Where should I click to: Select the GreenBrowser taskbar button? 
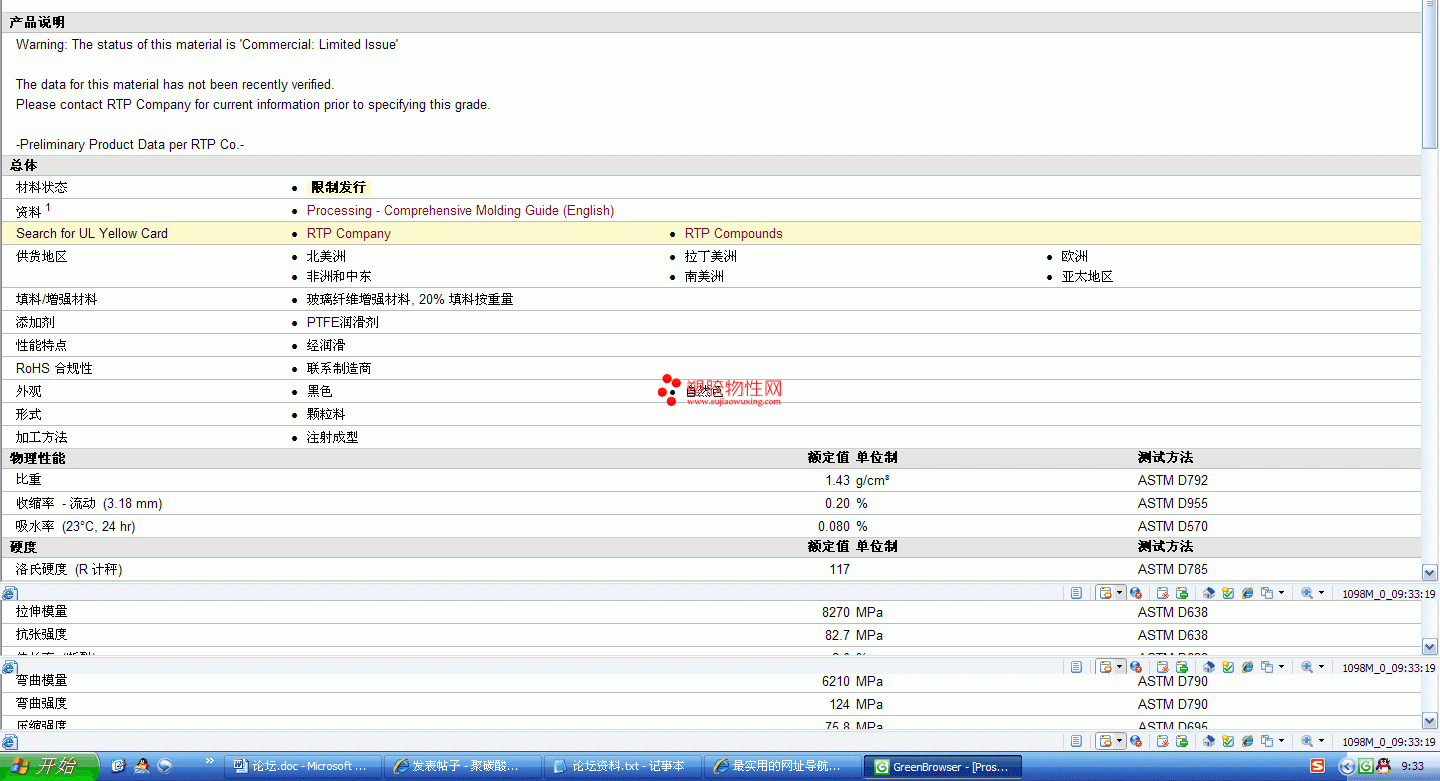click(x=941, y=766)
